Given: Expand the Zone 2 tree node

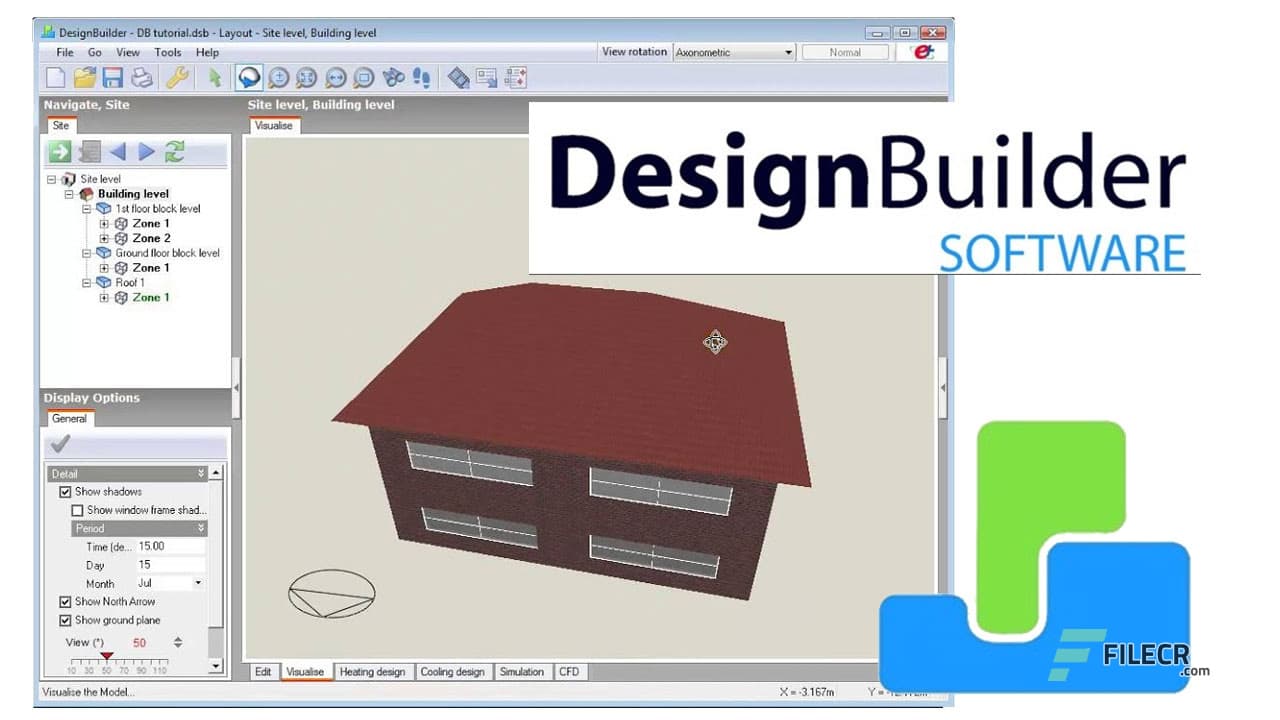Looking at the screenshot, I should (x=104, y=238).
